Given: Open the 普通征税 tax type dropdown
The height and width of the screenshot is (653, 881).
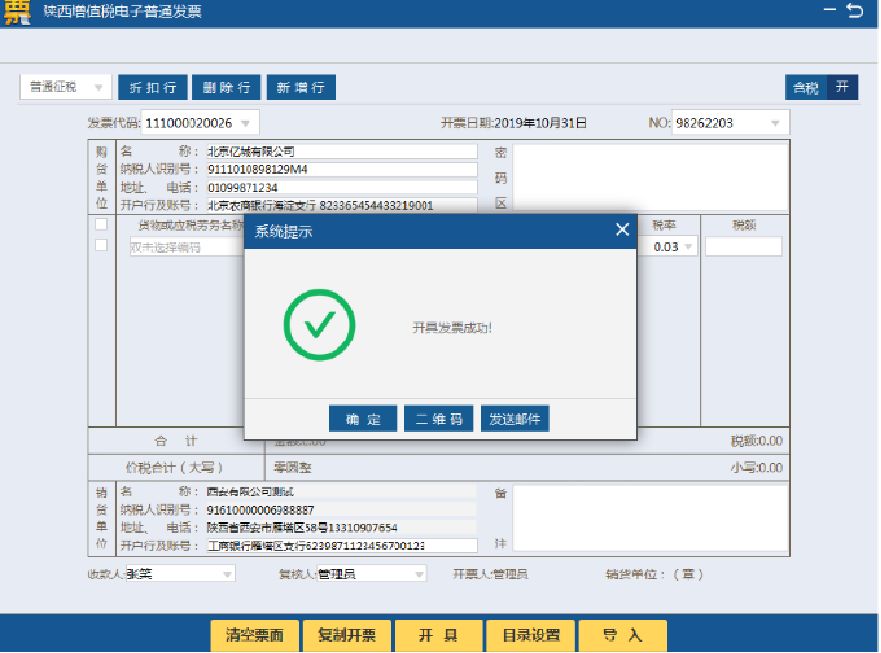Looking at the screenshot, I should (x=66, y=87).
